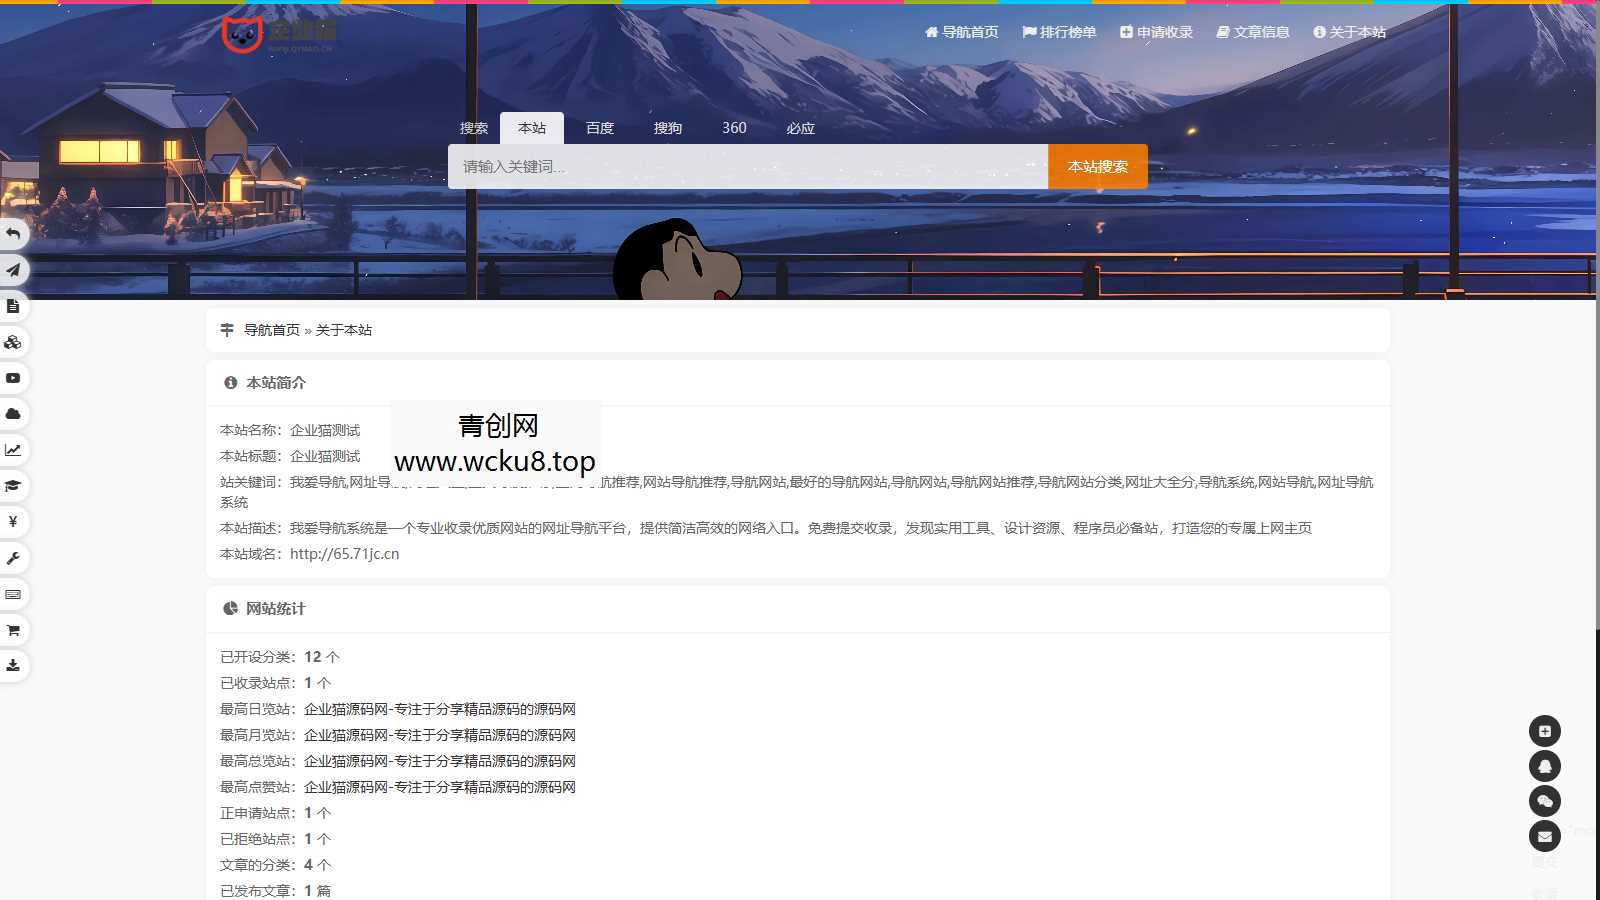Select the 搜狗 search tab
This screenshot has height=900, width=1600.
pos(667,128)
